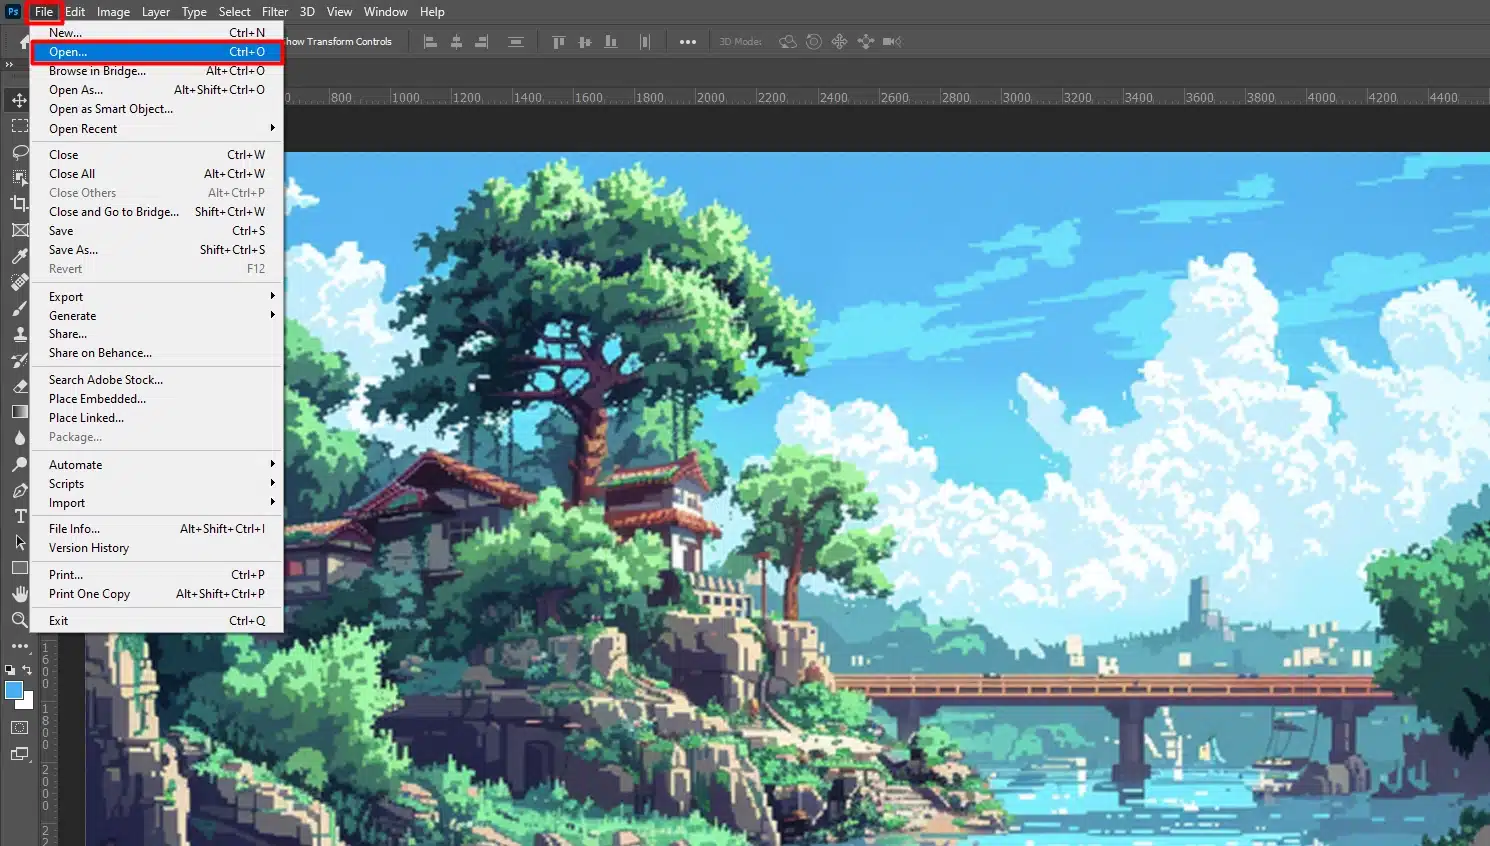
Task: Click the 3D Orbit camera icon
Action: tap(788, 42)
